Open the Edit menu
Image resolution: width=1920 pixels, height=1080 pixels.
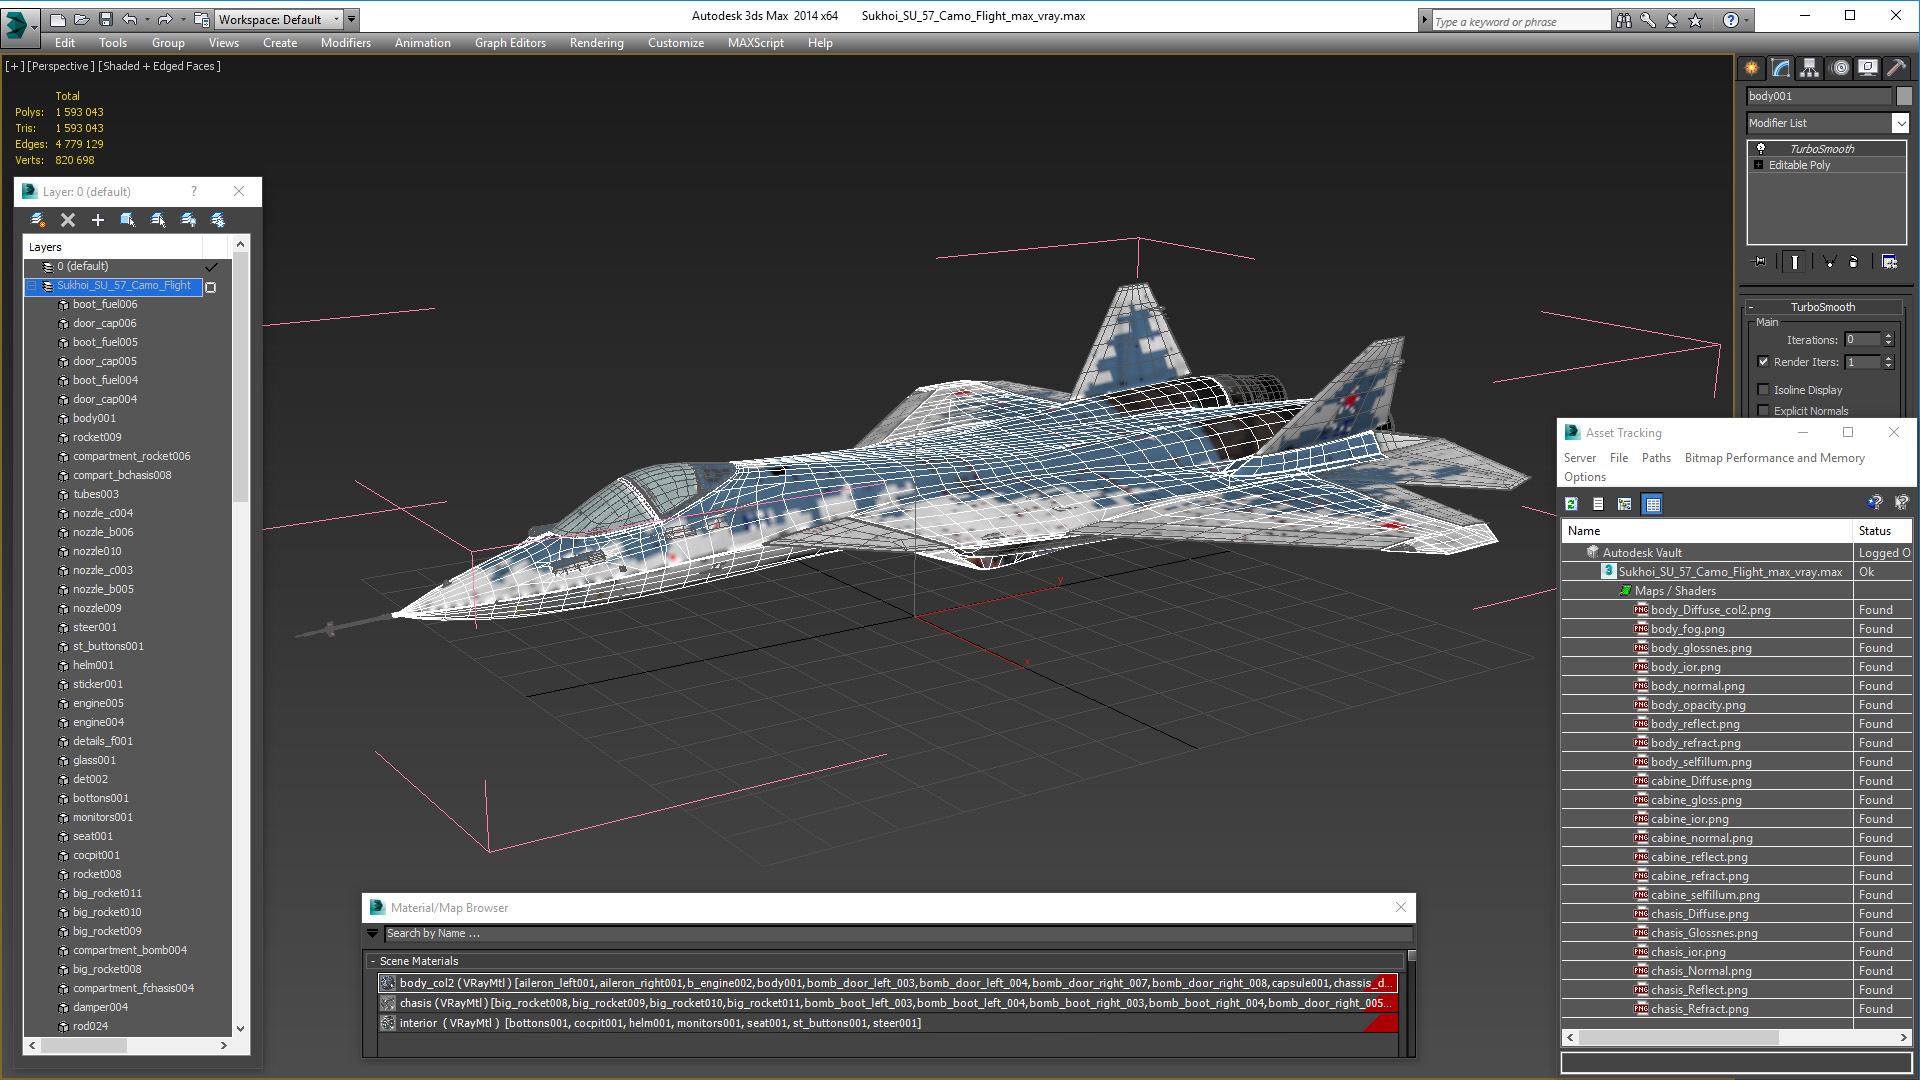[x=65, y=43]
